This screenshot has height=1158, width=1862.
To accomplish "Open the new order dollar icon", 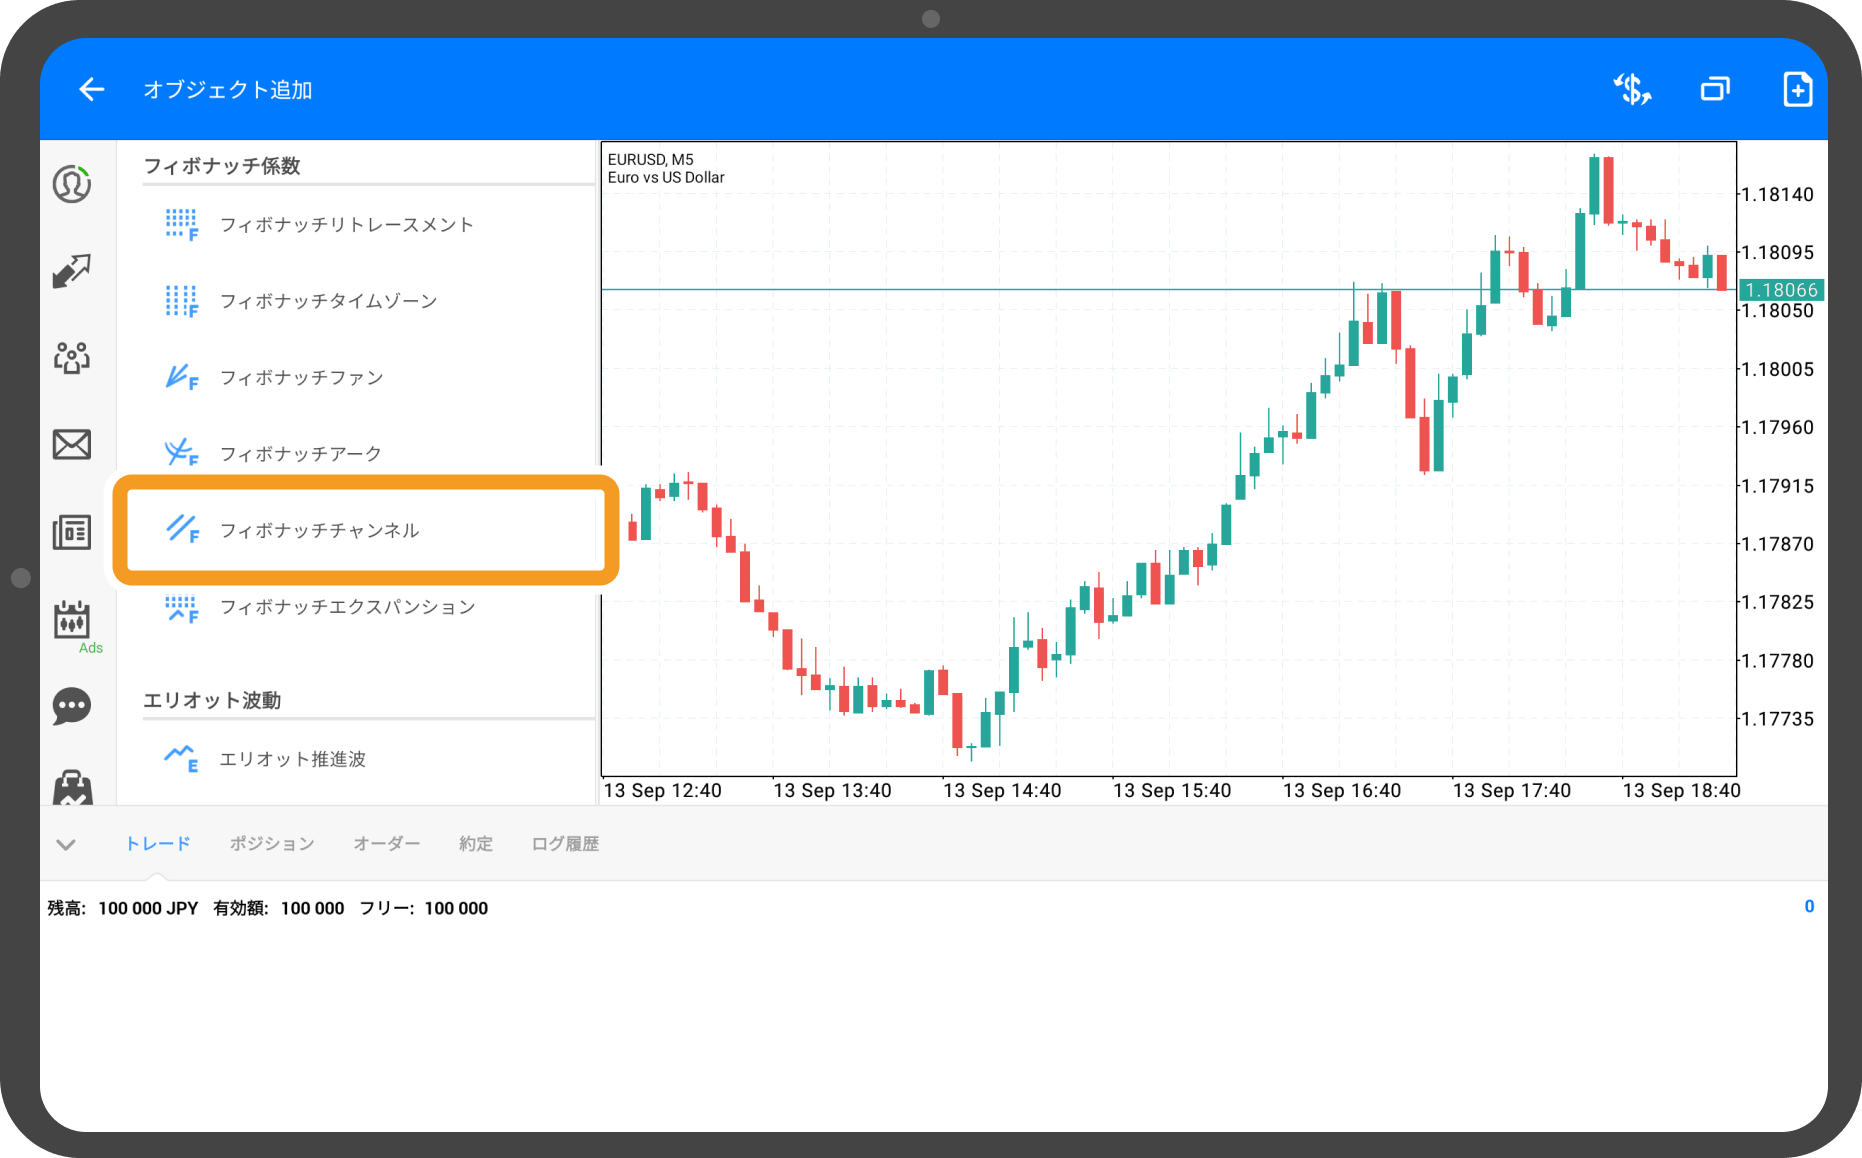I will click(1632, 90).
